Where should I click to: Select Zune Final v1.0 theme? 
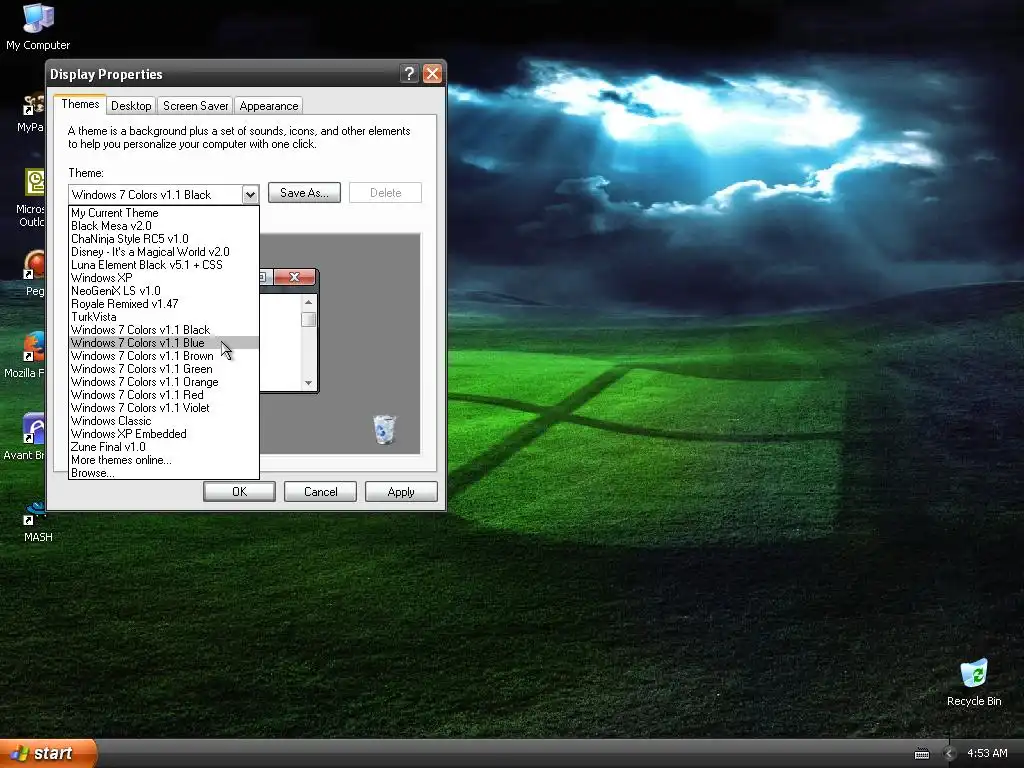[164, 447]
